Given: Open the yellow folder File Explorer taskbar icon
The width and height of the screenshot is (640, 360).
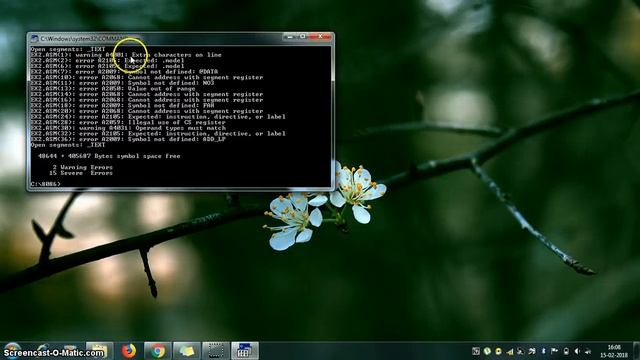Looking at the screenshot, I should [x=99, y=351].
